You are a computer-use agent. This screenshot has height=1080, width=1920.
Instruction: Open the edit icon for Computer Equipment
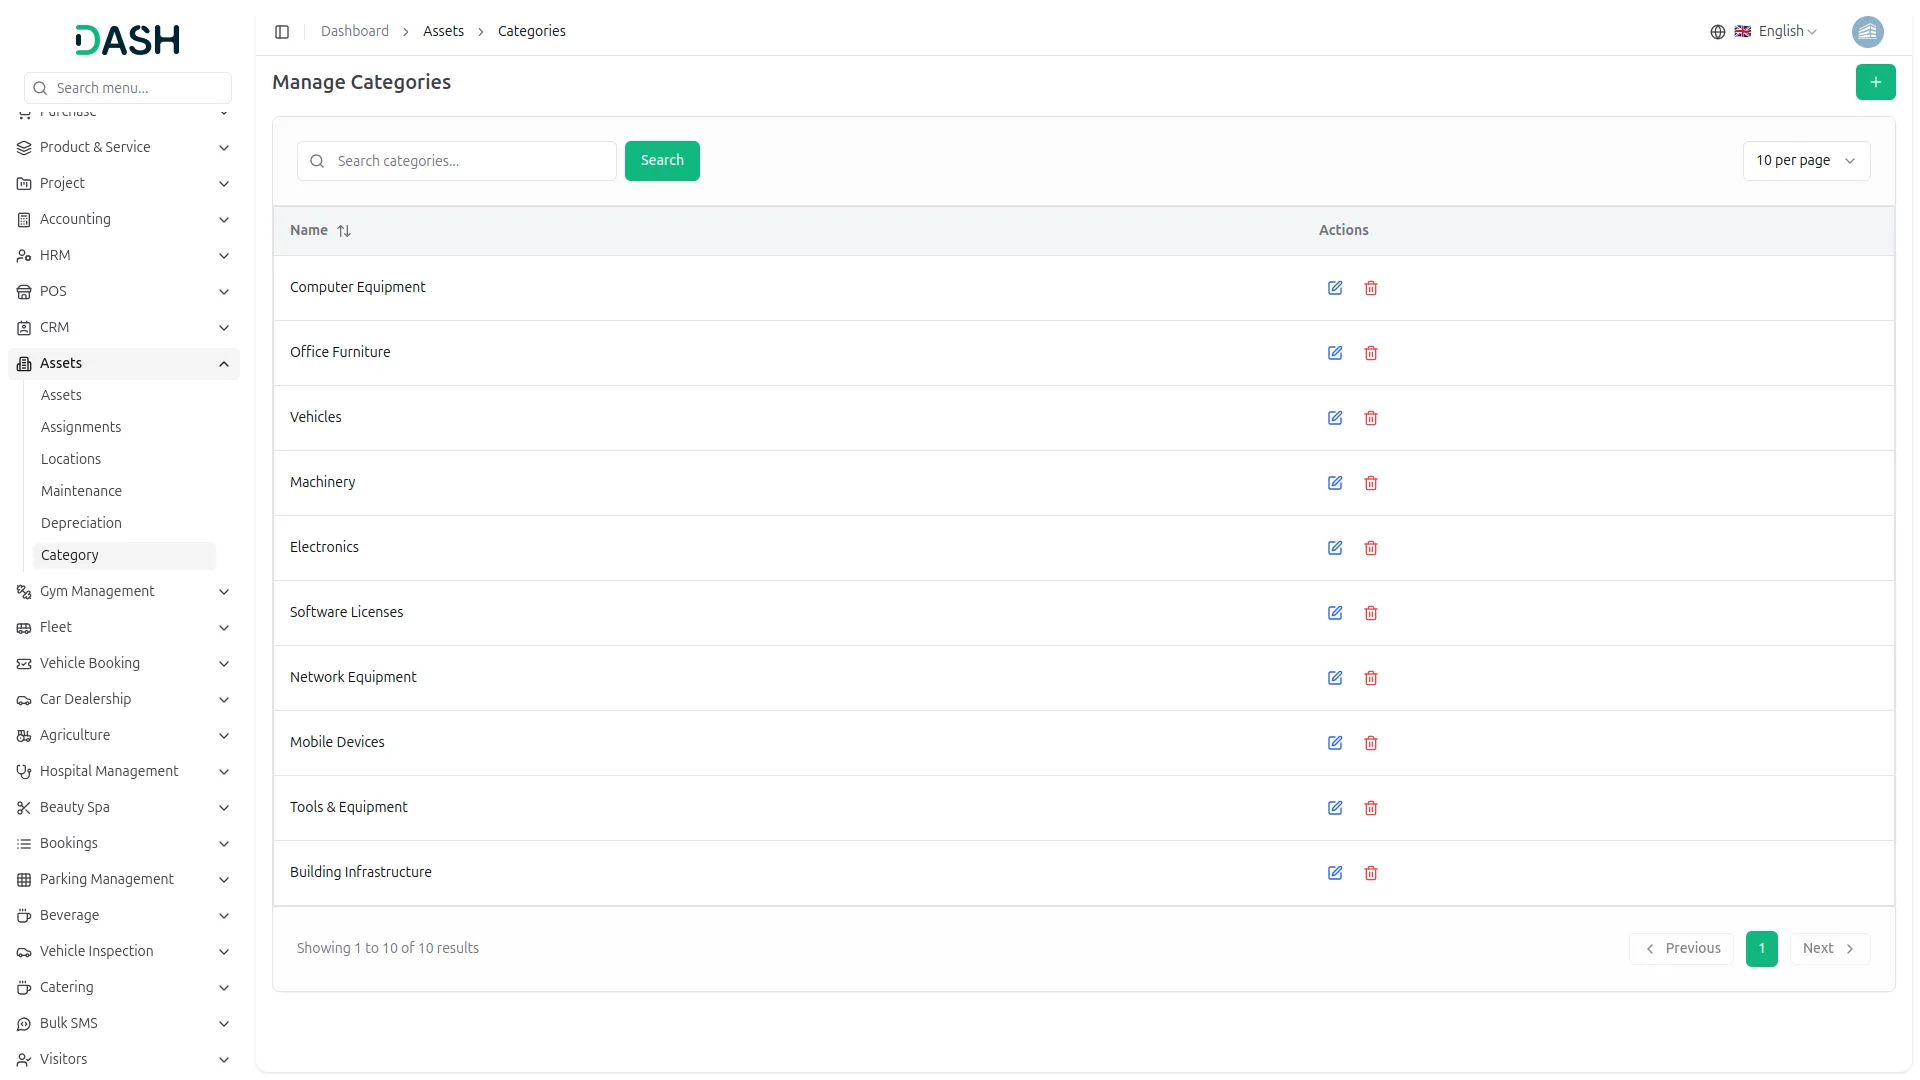[x=1335, y=288]
